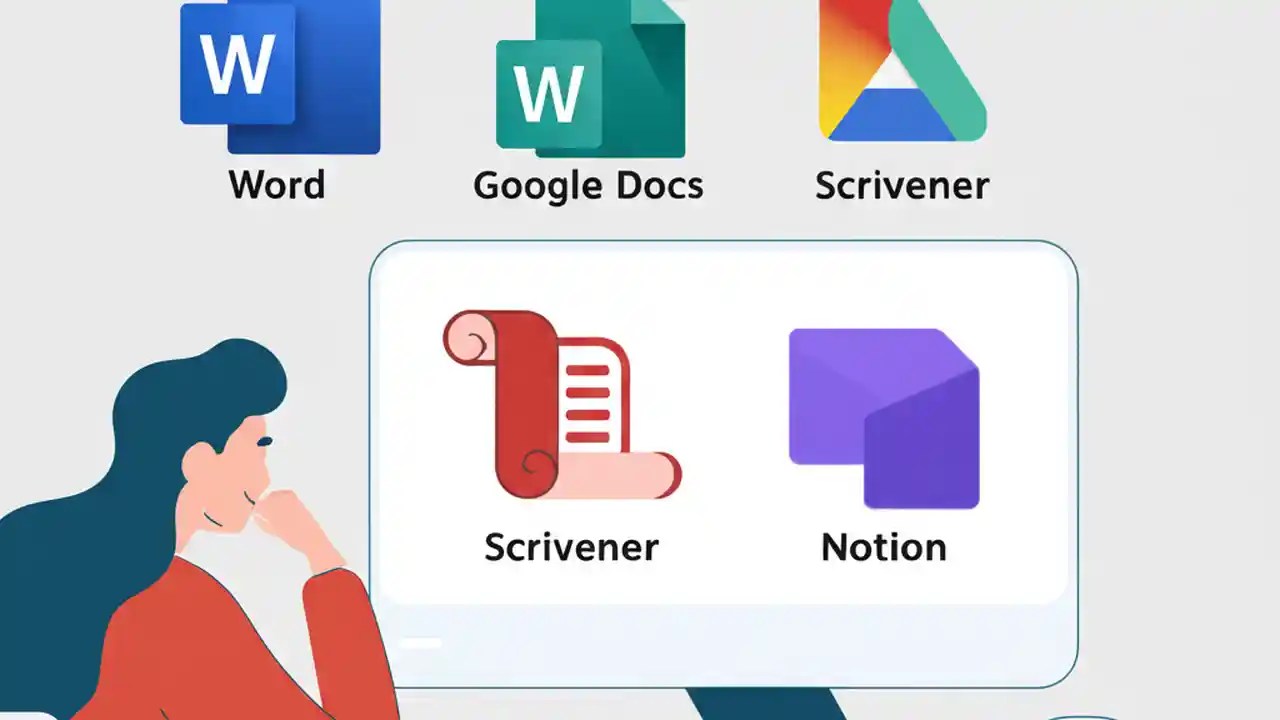This screenshot has width=1280, height=720.
Task: Click the red scroll Scrivener icon on laptop screen
Action: 560,405
